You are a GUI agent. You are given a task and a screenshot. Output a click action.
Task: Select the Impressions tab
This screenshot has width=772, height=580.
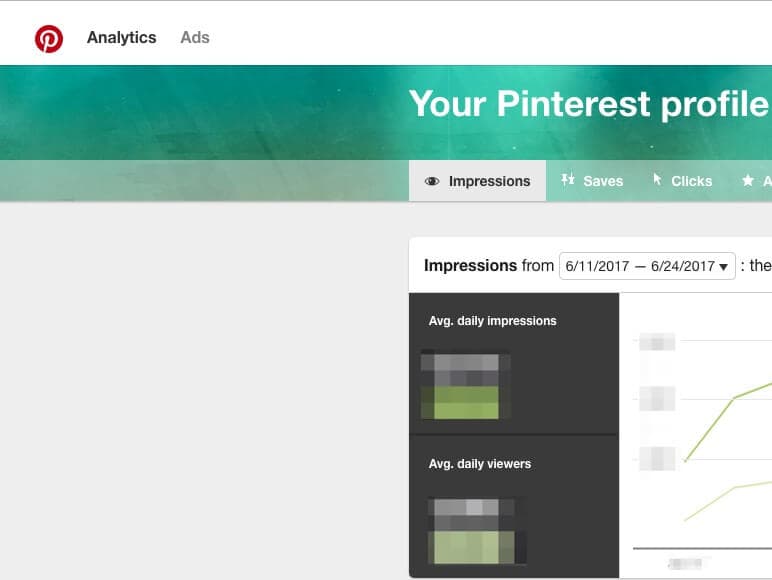(477, 181)
